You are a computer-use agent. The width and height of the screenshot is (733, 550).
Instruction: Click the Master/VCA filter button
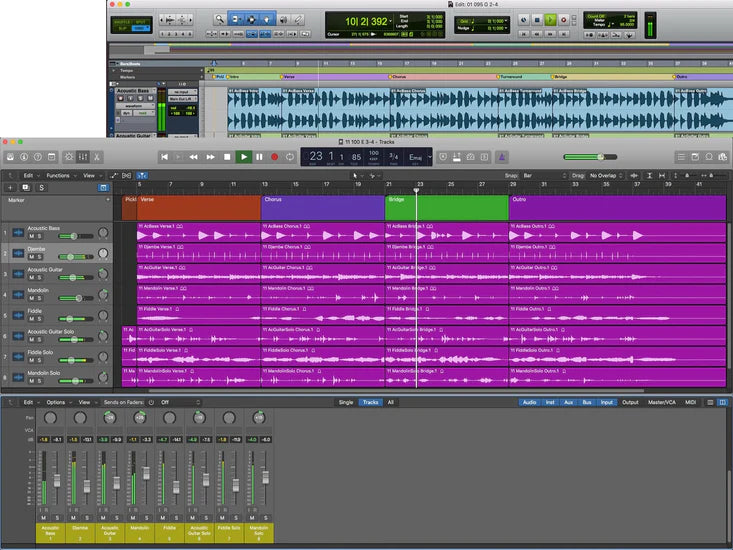click(662, 402)
